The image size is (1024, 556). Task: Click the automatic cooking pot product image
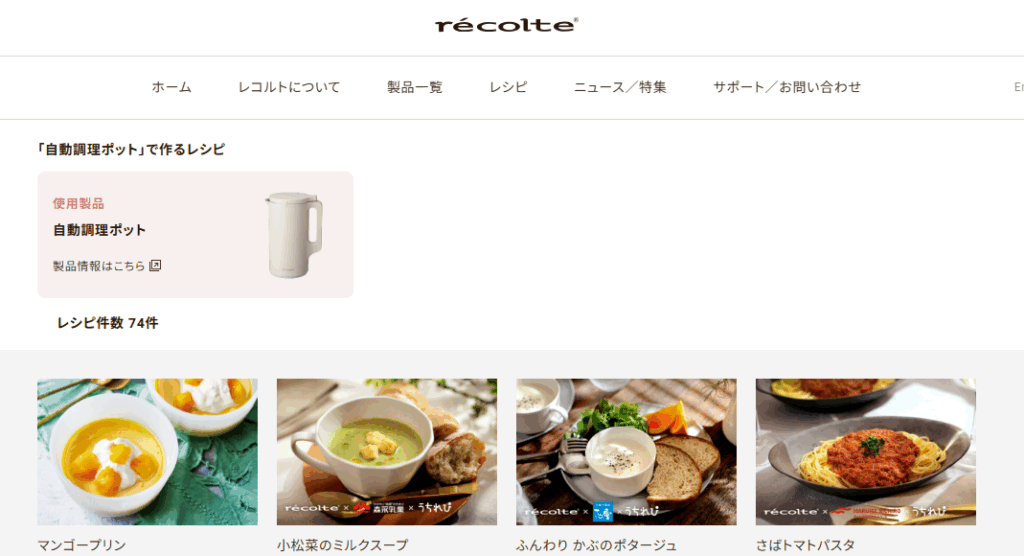coord(294,235)
